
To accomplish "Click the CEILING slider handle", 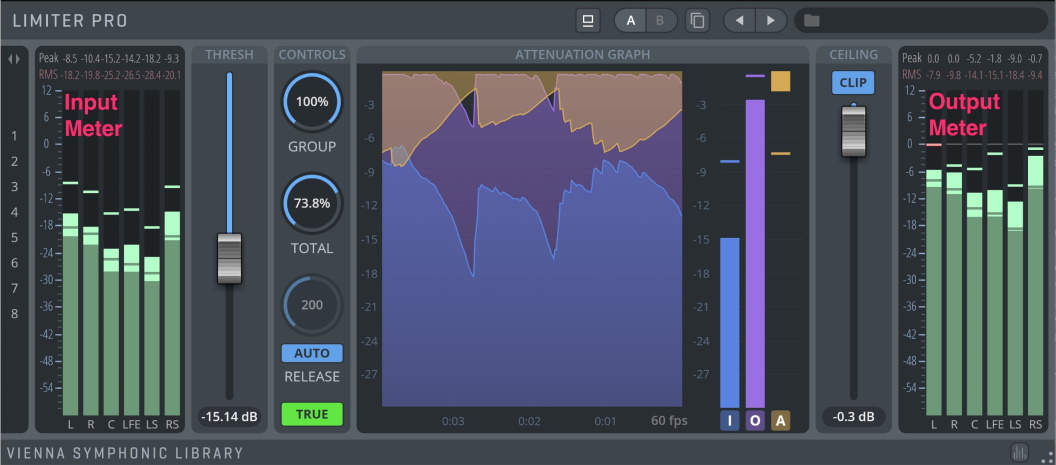I will 853,131.
